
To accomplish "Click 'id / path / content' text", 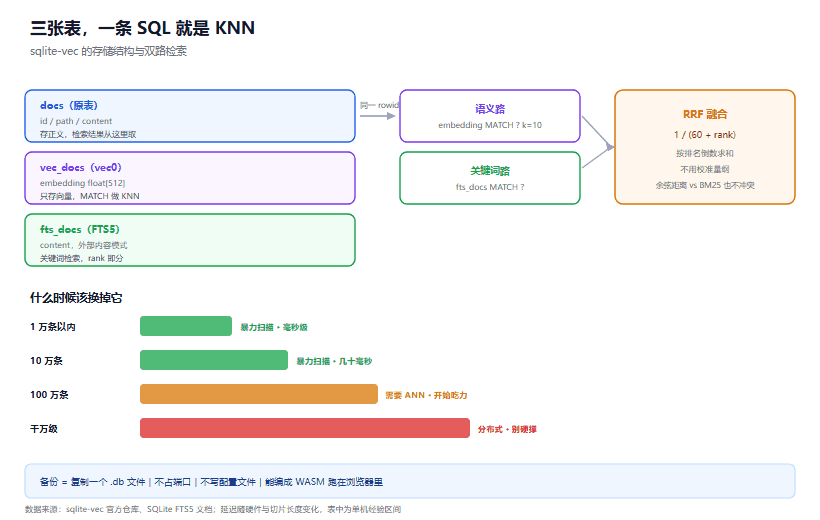I will 76,121.
